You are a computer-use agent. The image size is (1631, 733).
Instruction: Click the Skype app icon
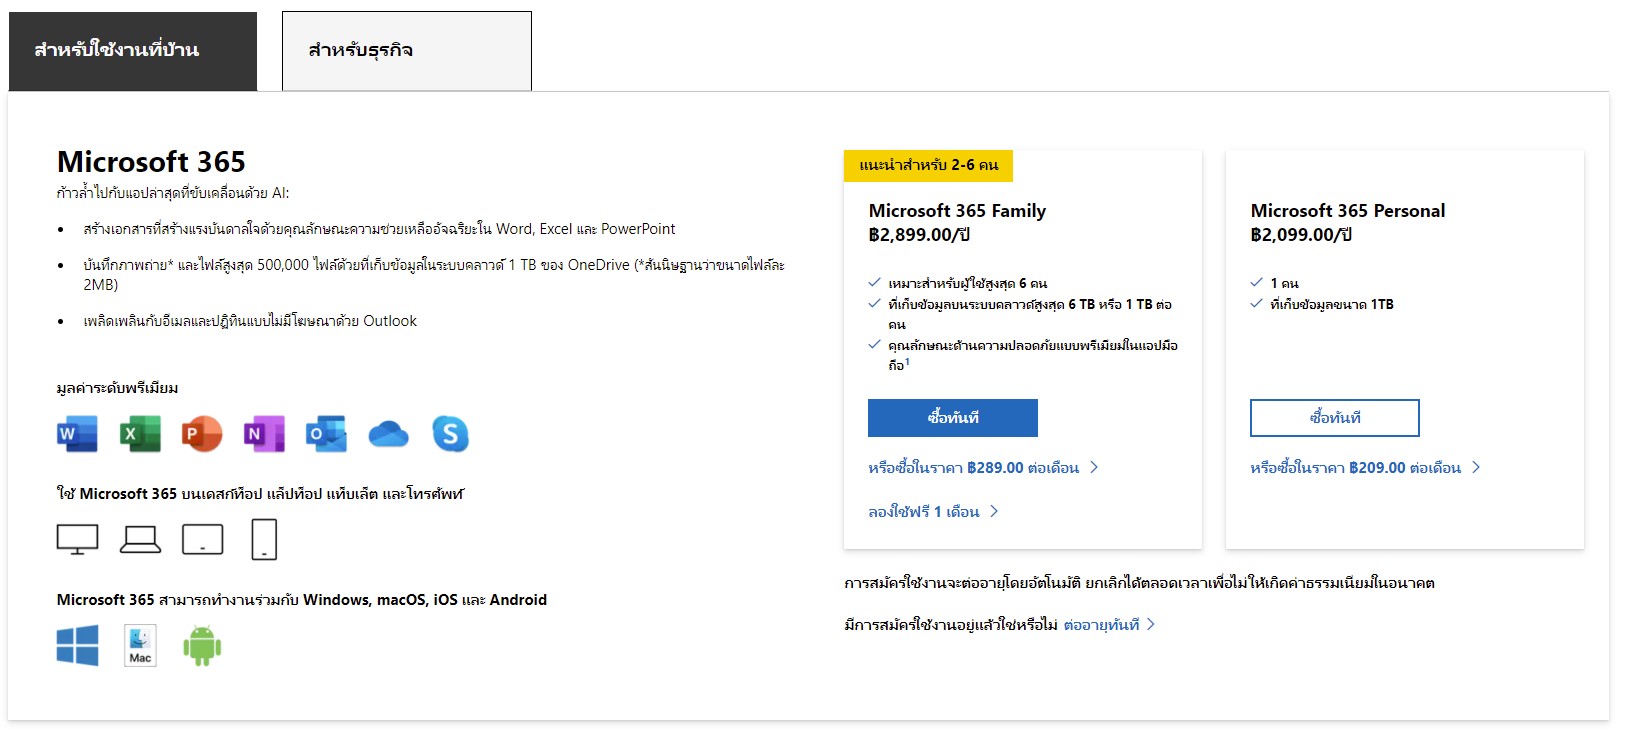[x=450, y=434]
